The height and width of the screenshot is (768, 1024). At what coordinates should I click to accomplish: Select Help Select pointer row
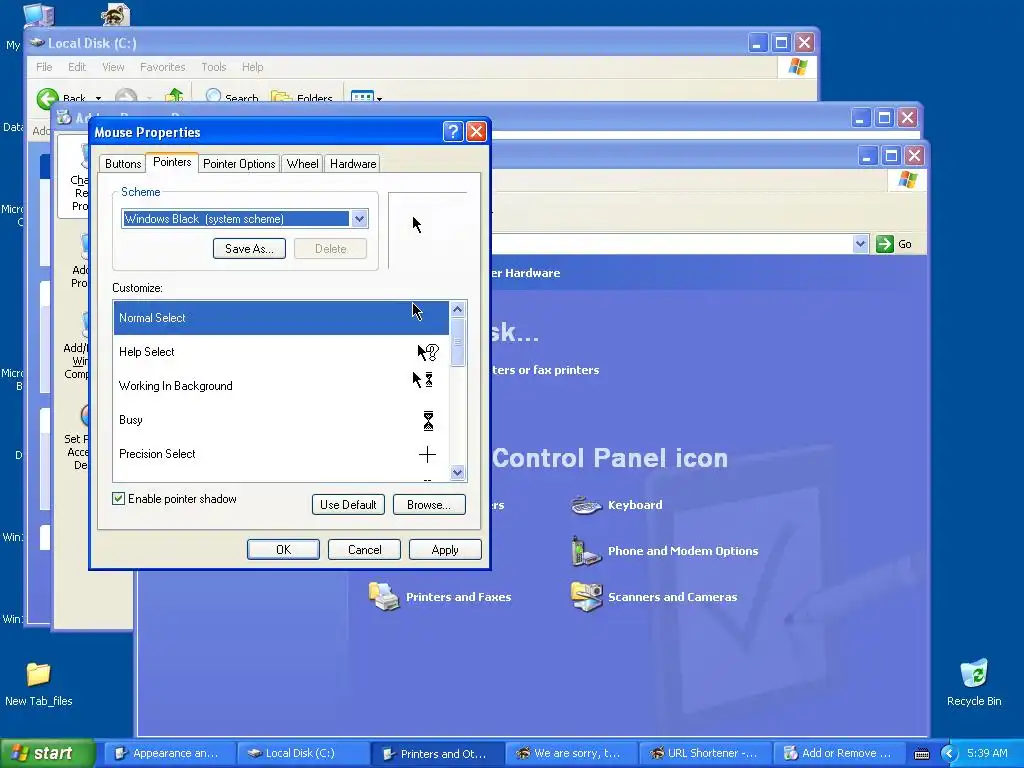coord(281,352)
